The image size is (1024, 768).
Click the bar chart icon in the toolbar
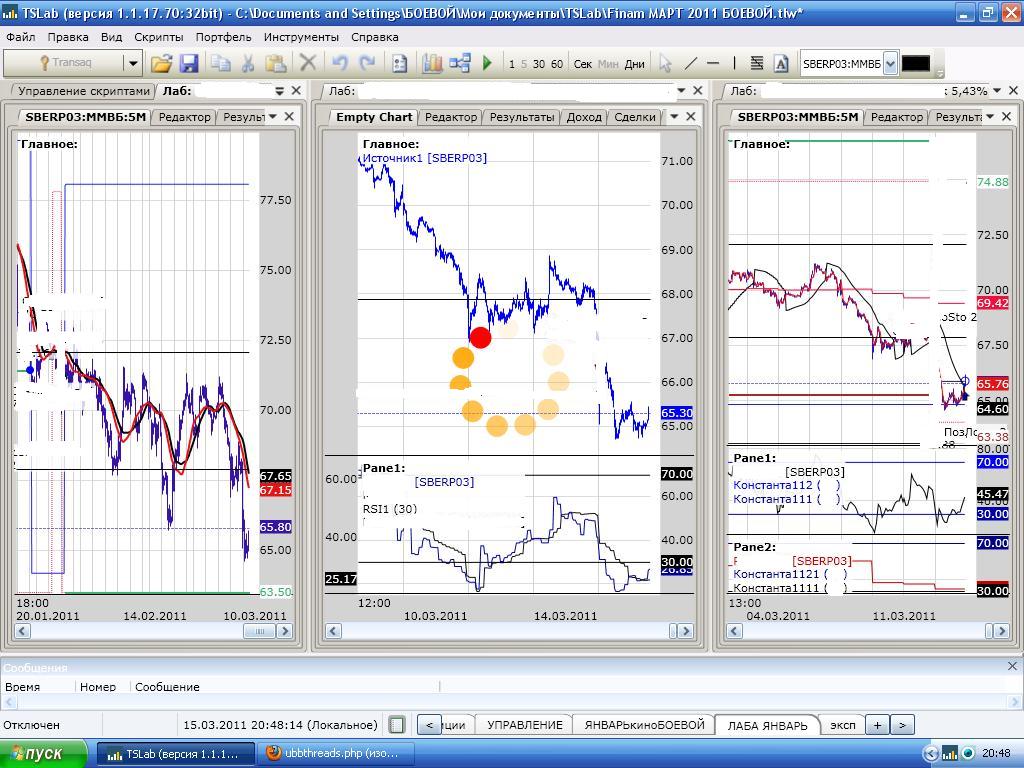coord(432,63)
